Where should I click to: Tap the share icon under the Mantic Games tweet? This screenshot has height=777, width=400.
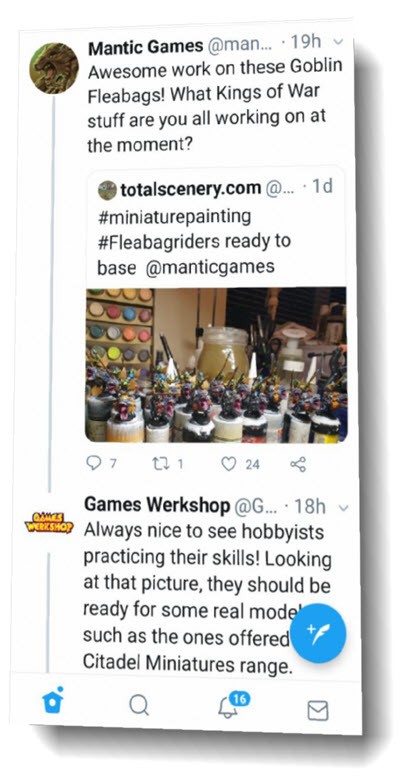tap(298, 464)
